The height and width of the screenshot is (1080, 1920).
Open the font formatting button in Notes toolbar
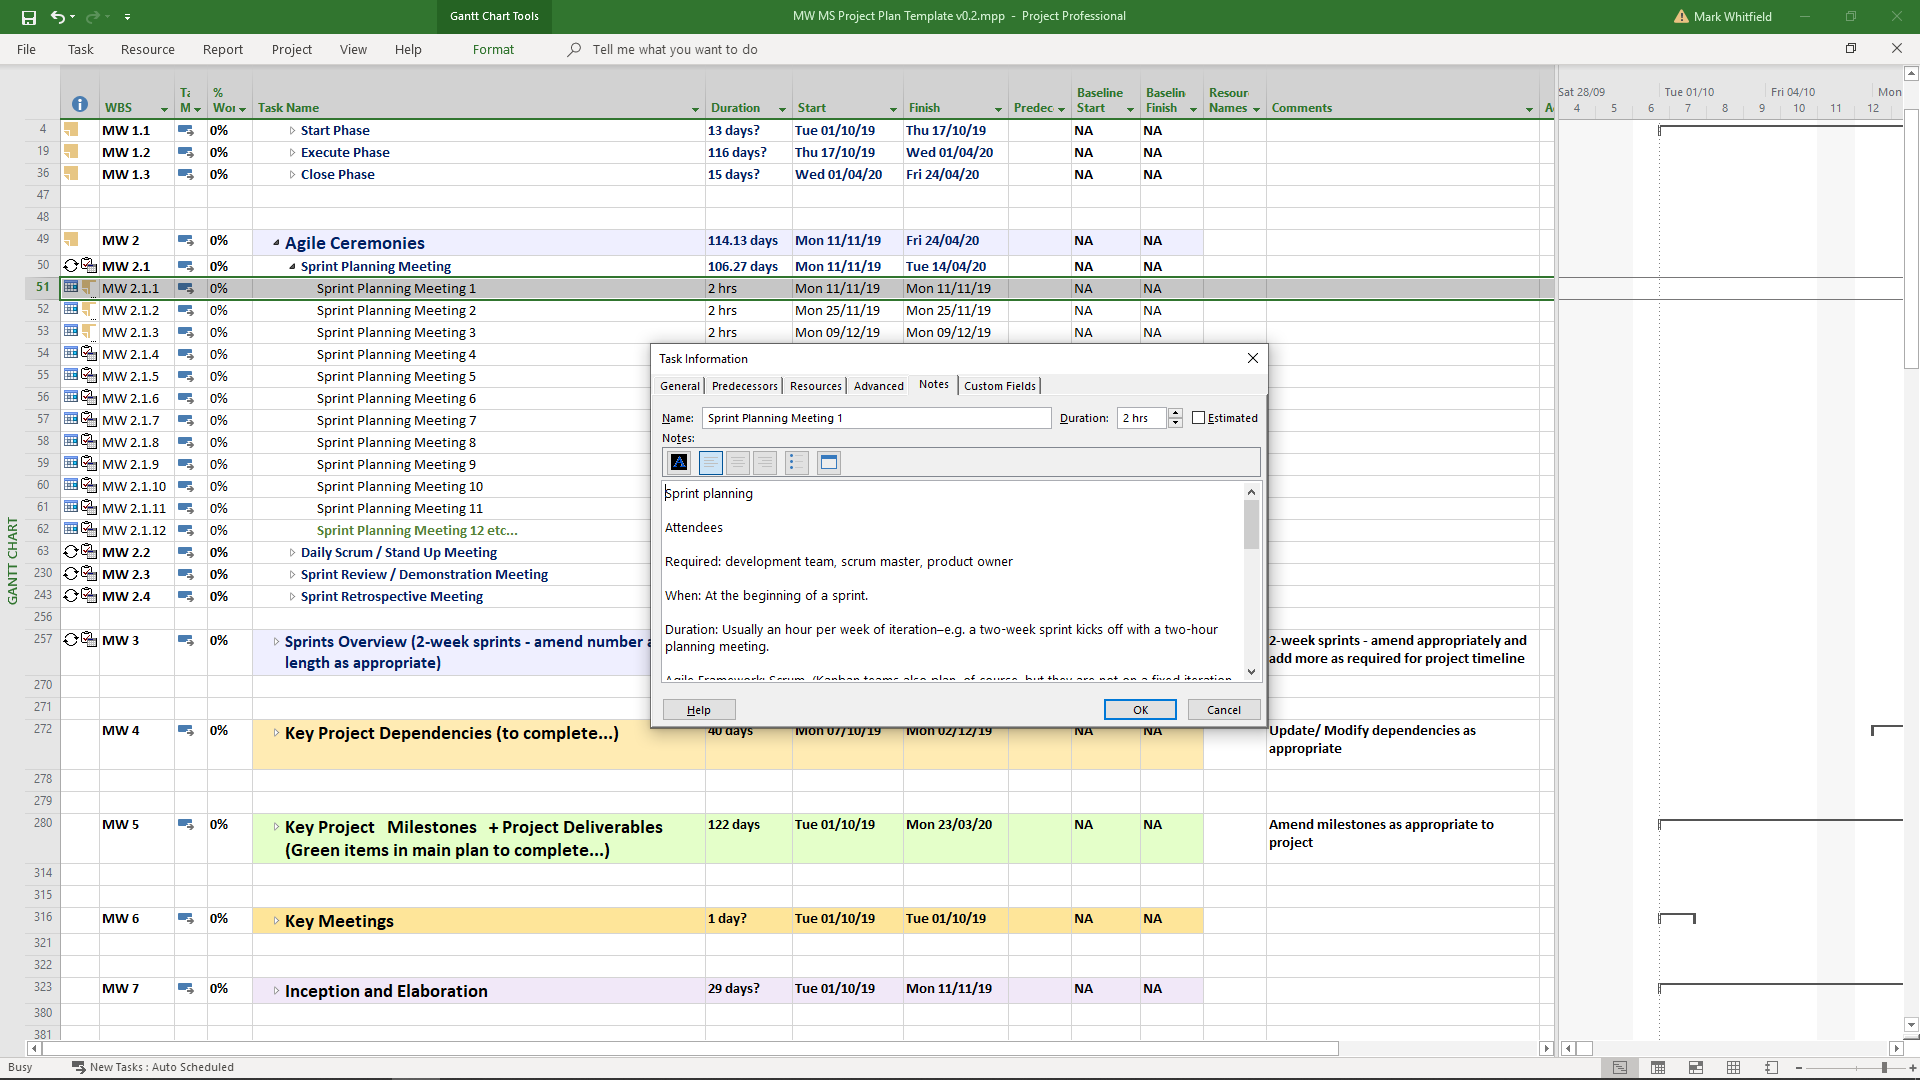pos(679,462)
